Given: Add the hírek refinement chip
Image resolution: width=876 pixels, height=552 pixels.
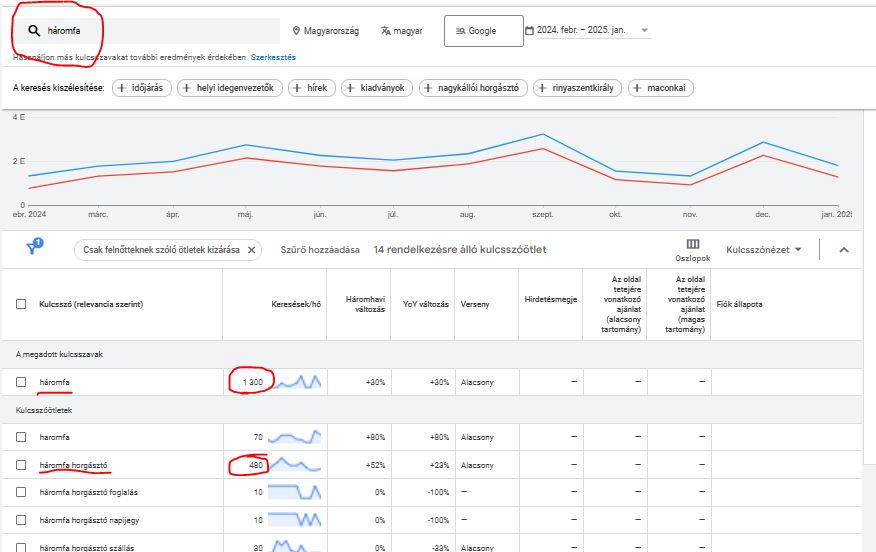Looking at the screenshot, I should [311, 88].
